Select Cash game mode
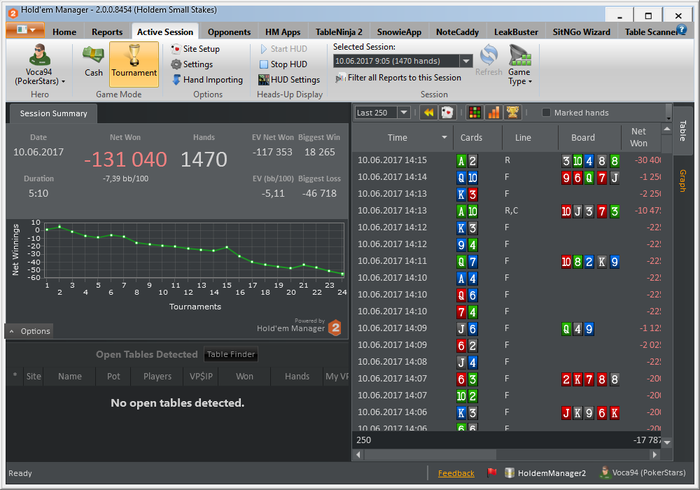The width and height of the screenshot is (700, 490). (93, 63)
